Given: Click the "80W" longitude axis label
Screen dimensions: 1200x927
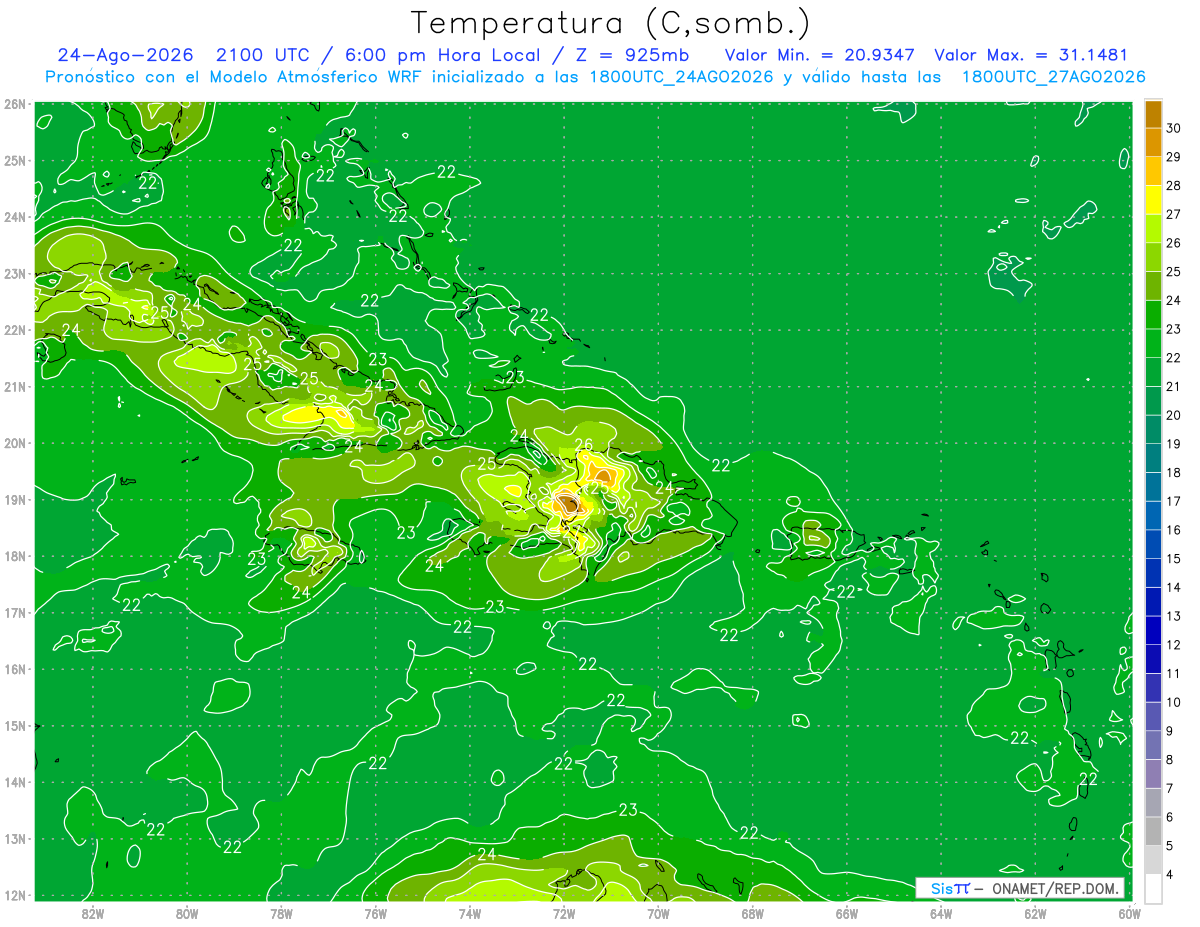Looking at the screenshot, I should pos(187,912).
